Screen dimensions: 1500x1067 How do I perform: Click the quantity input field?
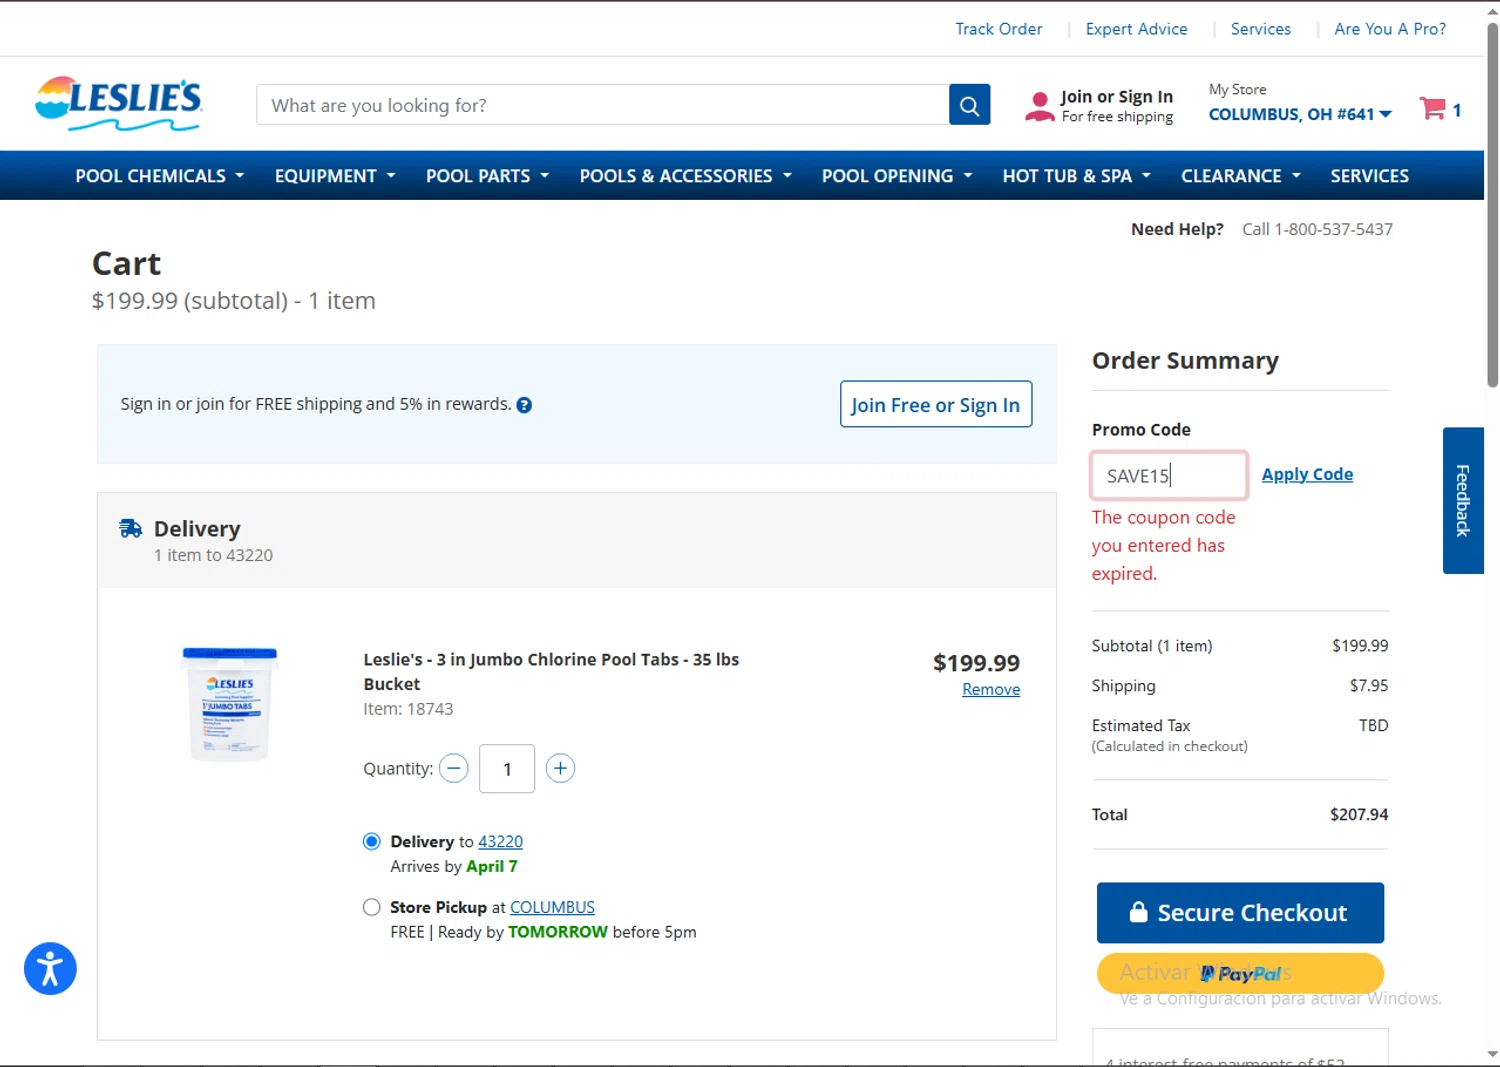tap(507, 769)
